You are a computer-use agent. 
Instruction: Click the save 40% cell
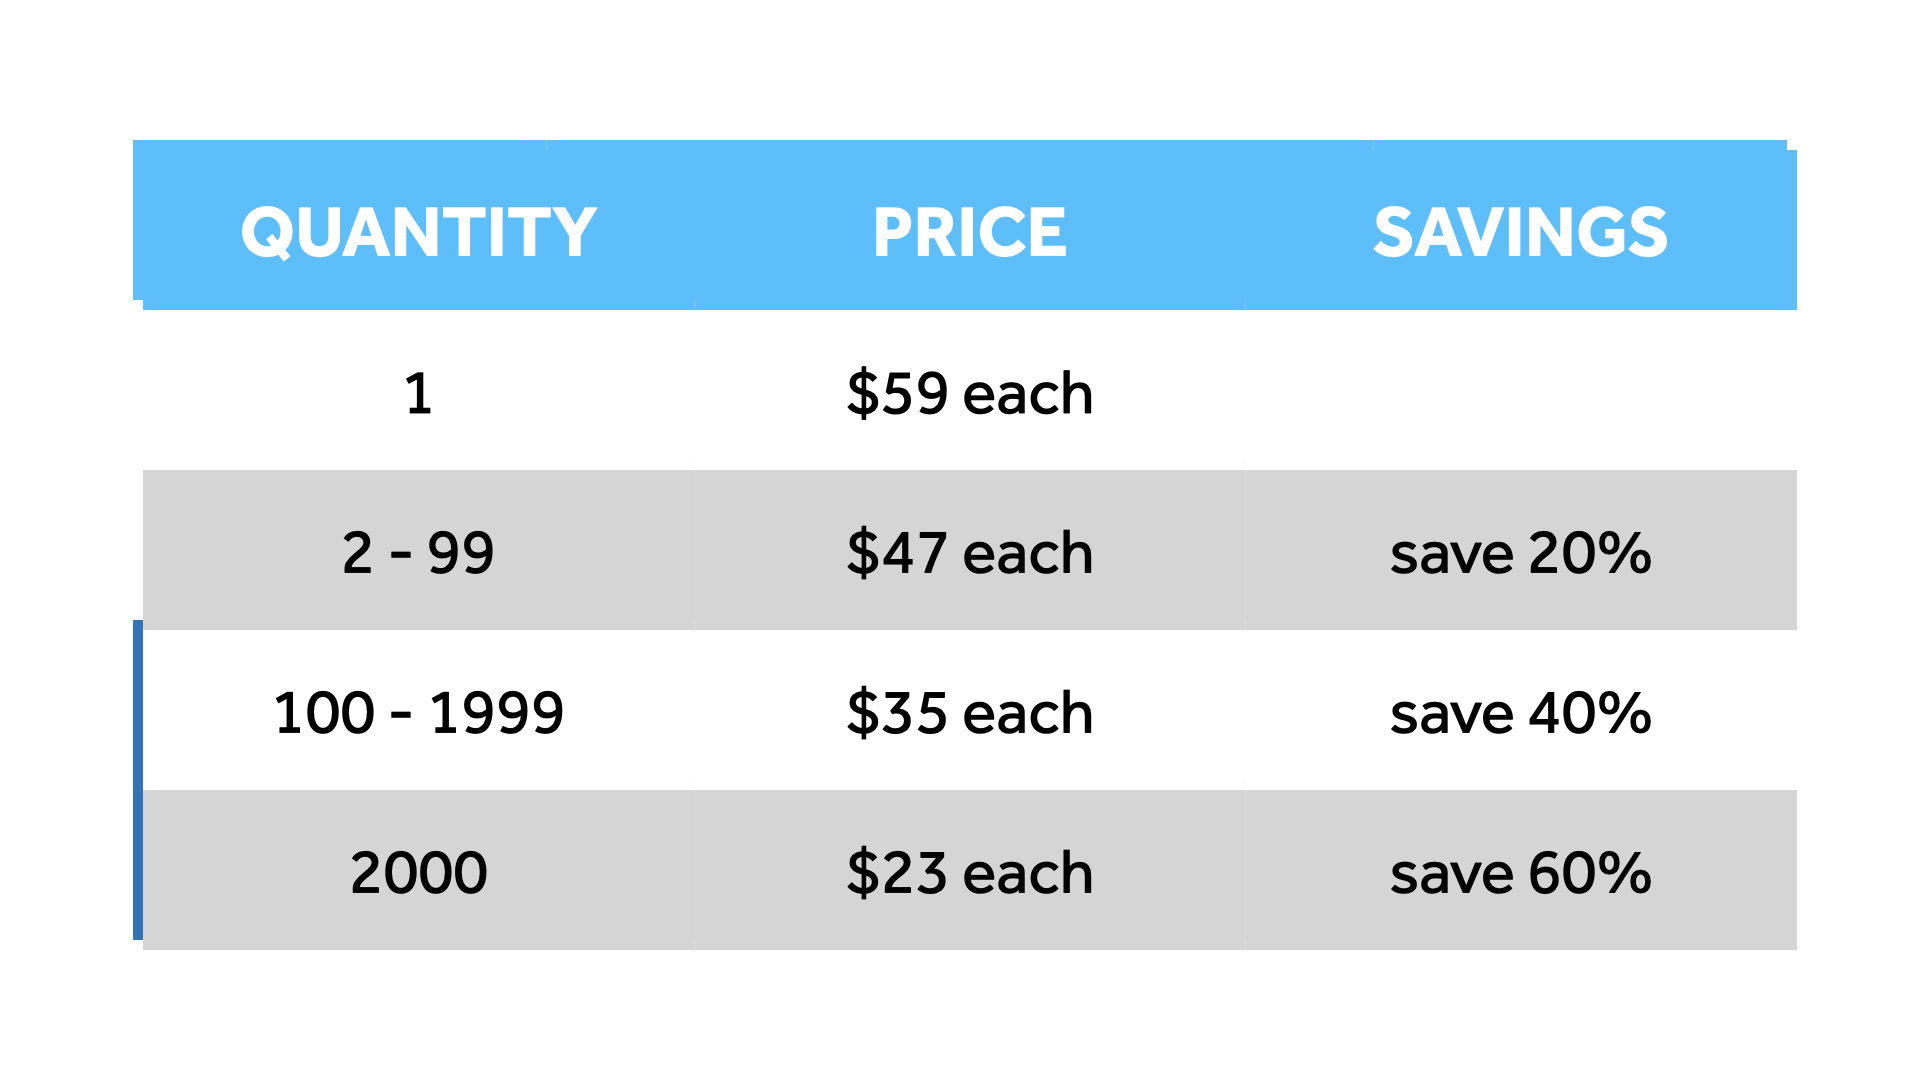click(1520, 712)
